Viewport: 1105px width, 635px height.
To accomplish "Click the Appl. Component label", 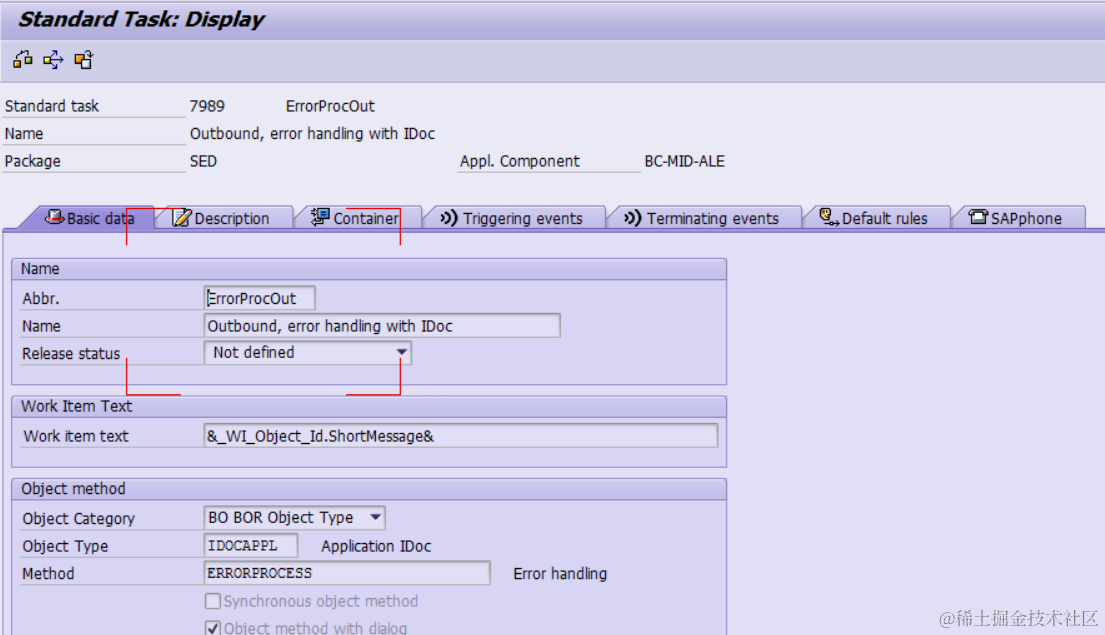I will click(x=519, y=161).
